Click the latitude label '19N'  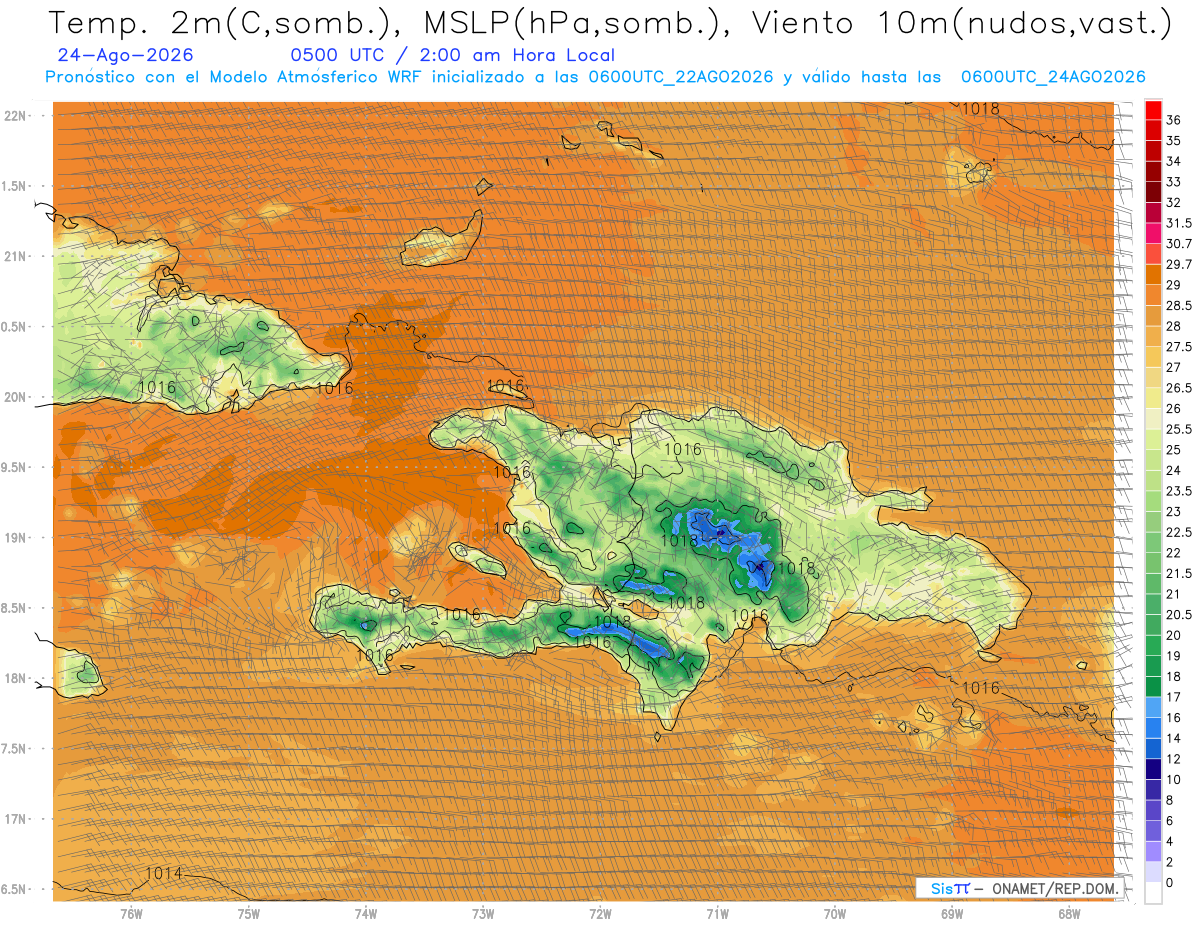tap(16, 538)
